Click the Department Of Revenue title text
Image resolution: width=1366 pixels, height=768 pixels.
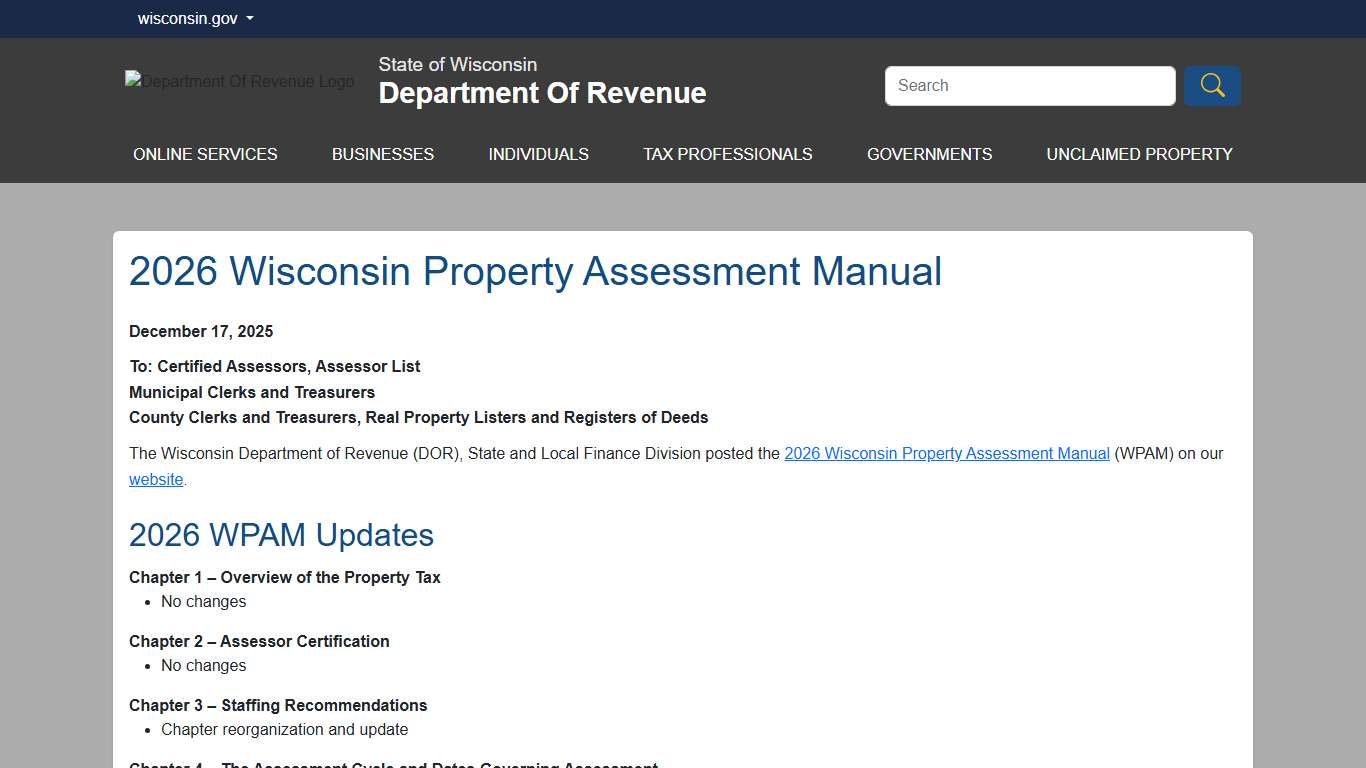(x=542, y=93)
